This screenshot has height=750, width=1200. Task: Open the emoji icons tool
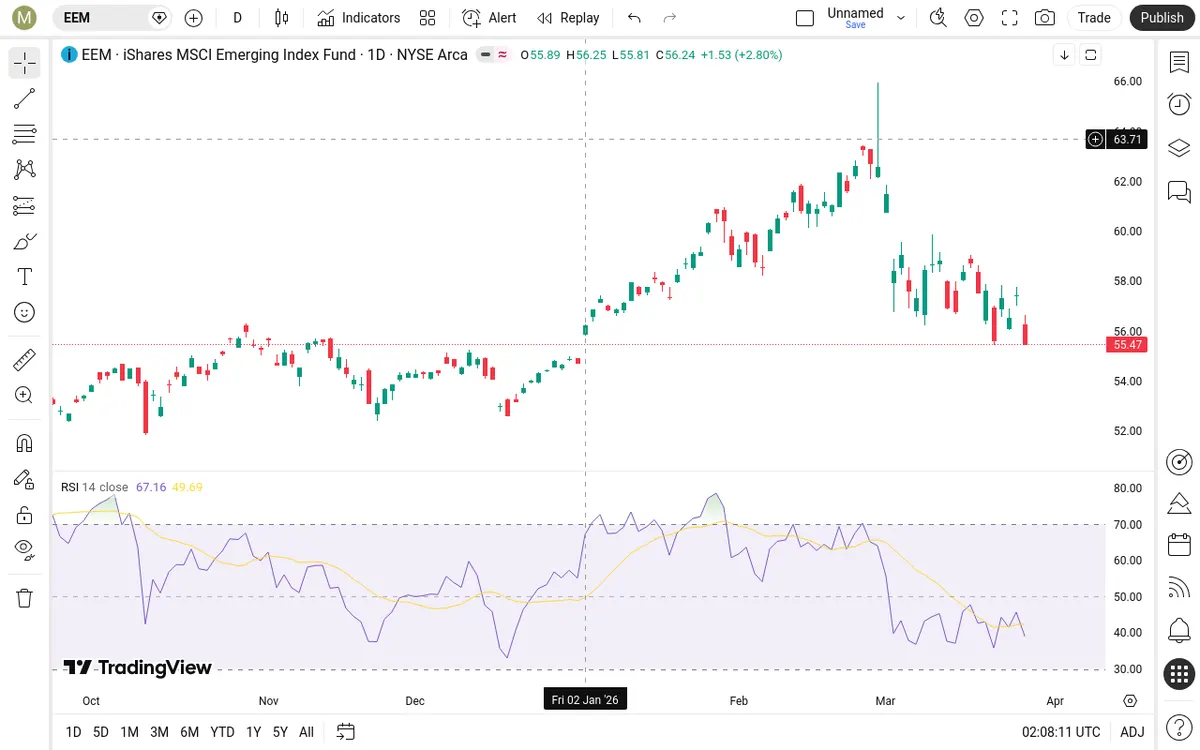pos(25,313)
